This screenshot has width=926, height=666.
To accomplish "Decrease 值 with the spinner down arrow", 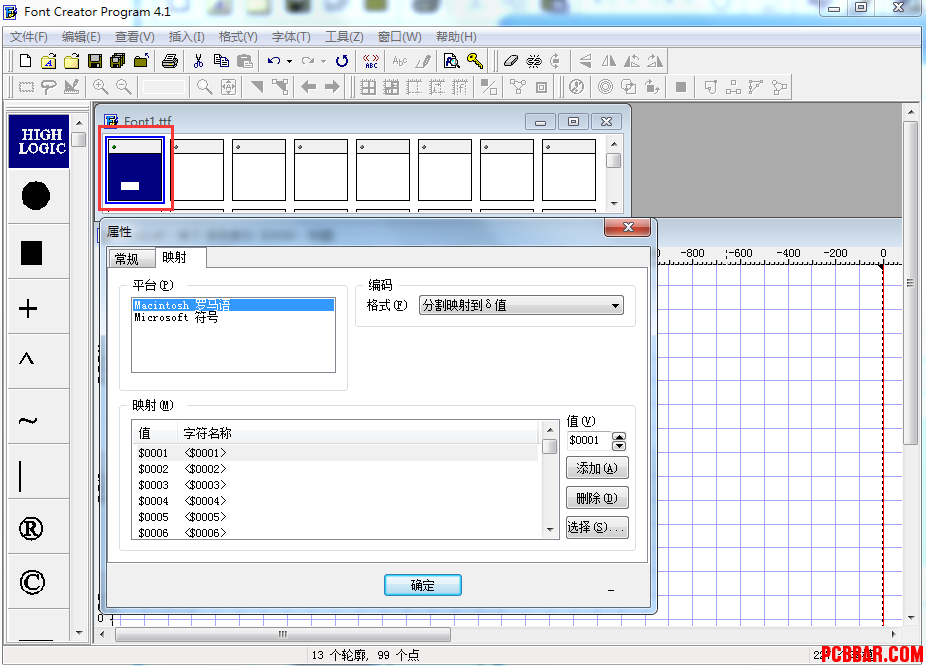I will pos(619,446).
